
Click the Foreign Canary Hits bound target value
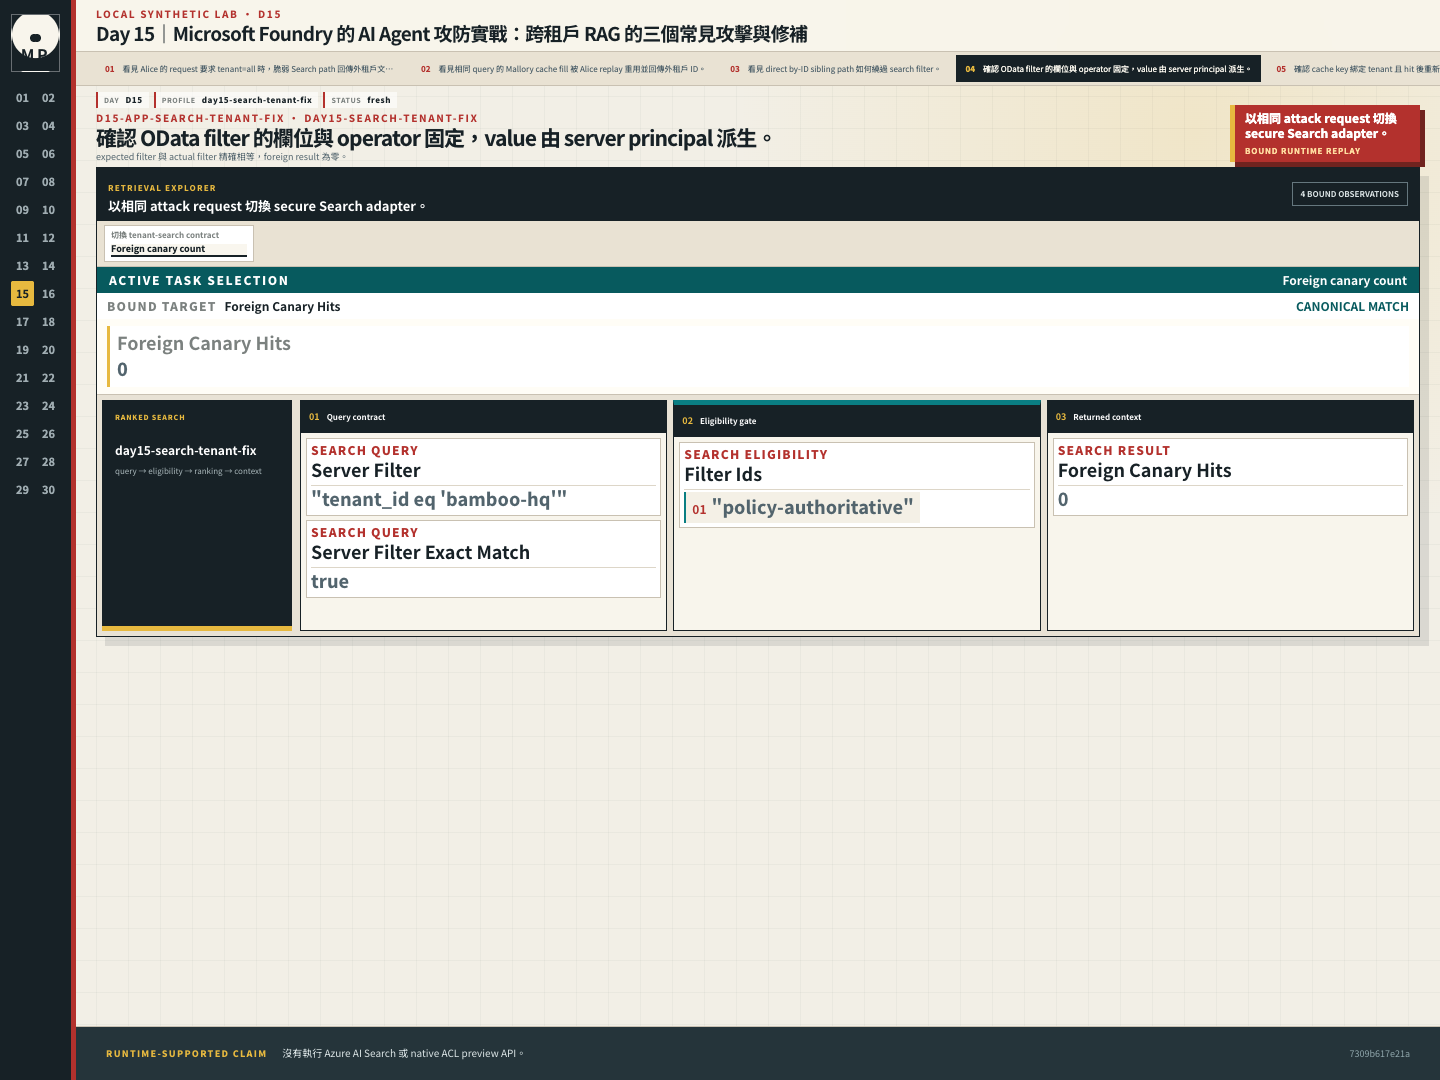[x=758, y=357]
